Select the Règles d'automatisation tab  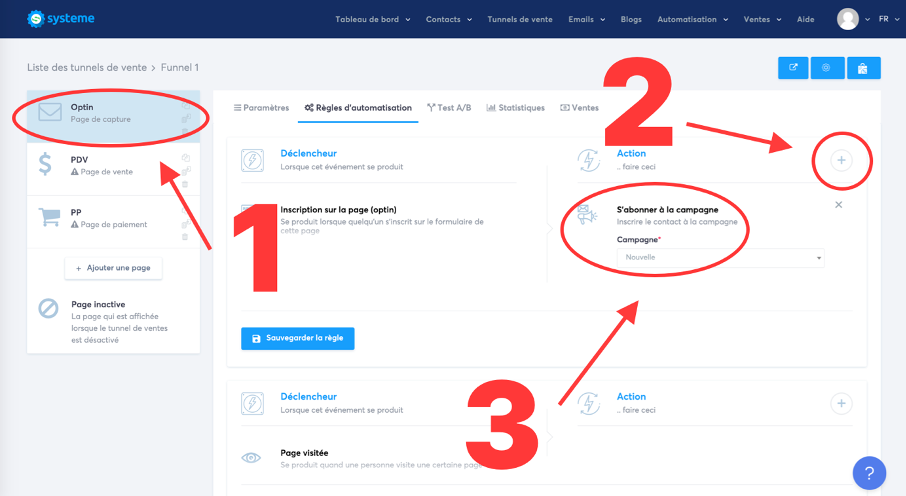(358, 108)
